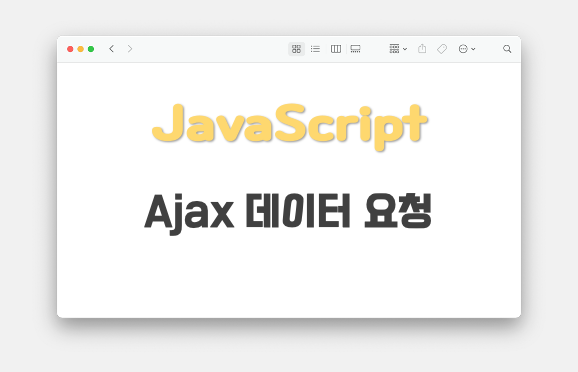Click the search magnifier icon

(507, 49)
